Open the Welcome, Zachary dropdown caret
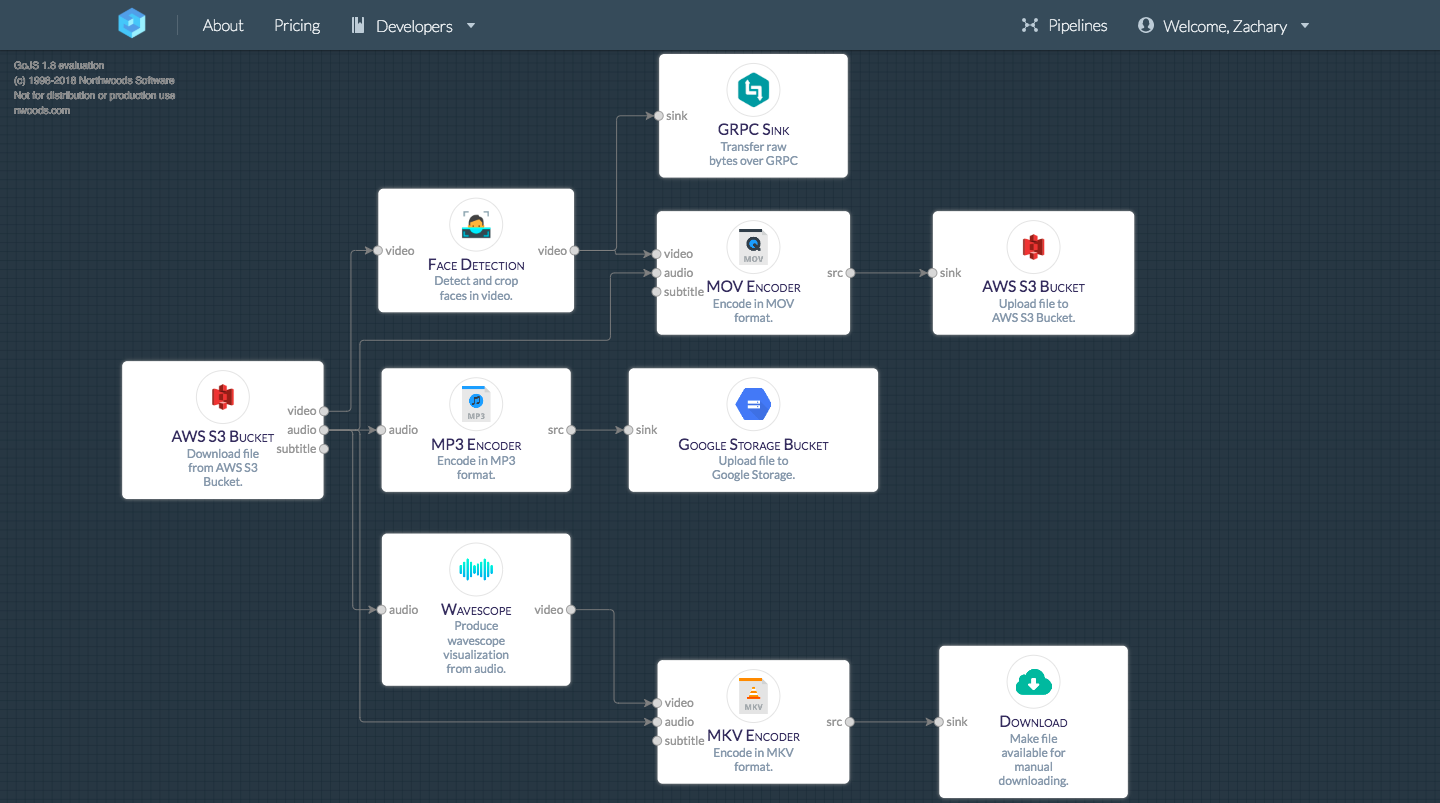The image size is (1440, 803). pos(1305,25)
